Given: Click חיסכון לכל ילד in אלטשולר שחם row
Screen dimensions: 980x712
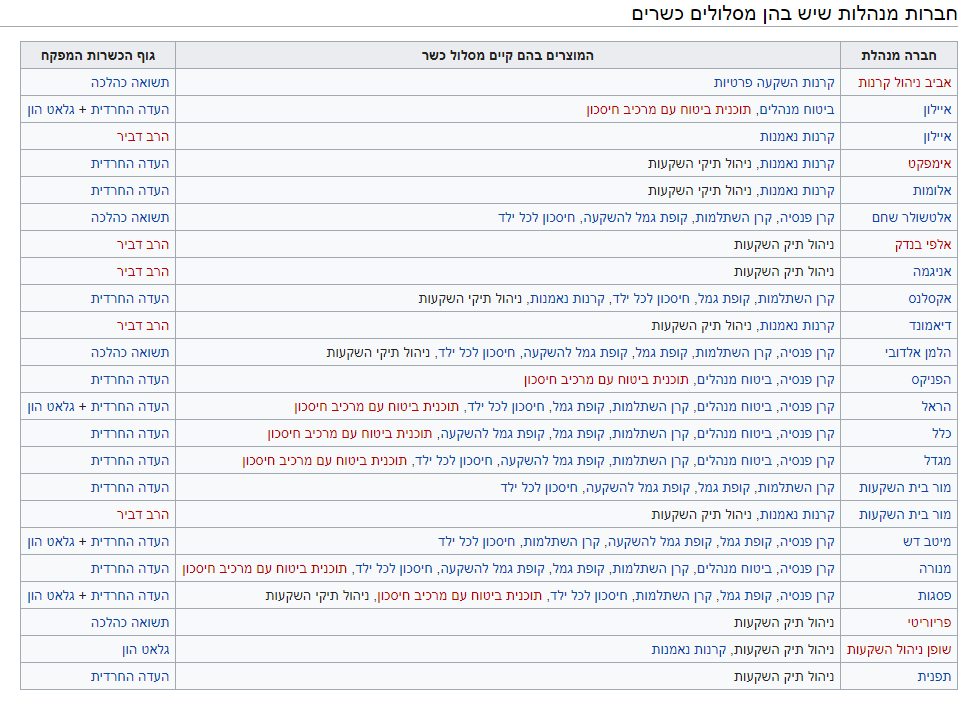Looking at the screenshot, I should point(536,218).
